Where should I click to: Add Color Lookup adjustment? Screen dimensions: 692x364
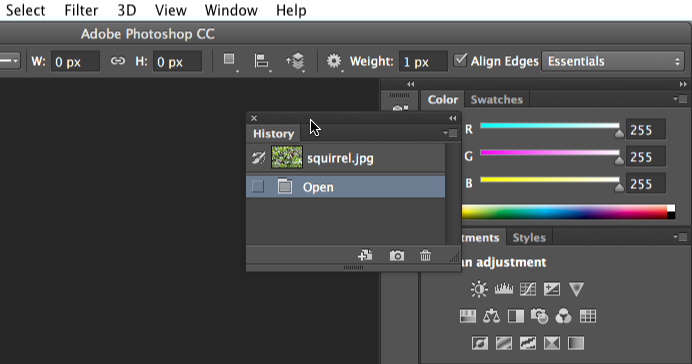click(x=588, y=316)
